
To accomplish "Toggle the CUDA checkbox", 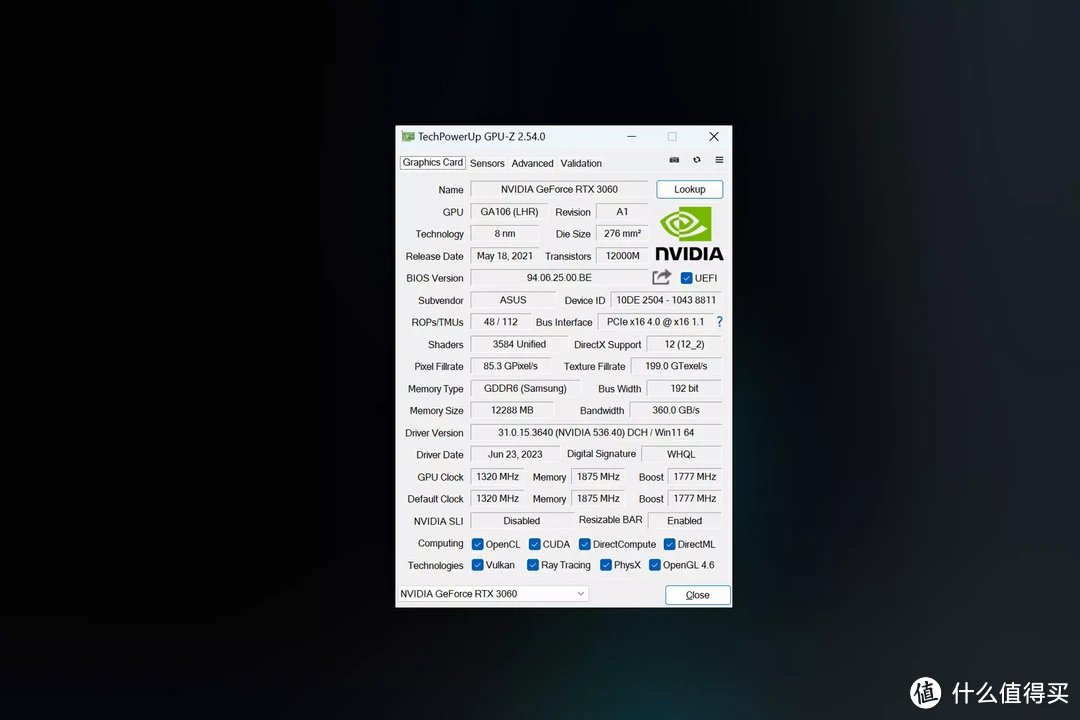I will [534, 544].
